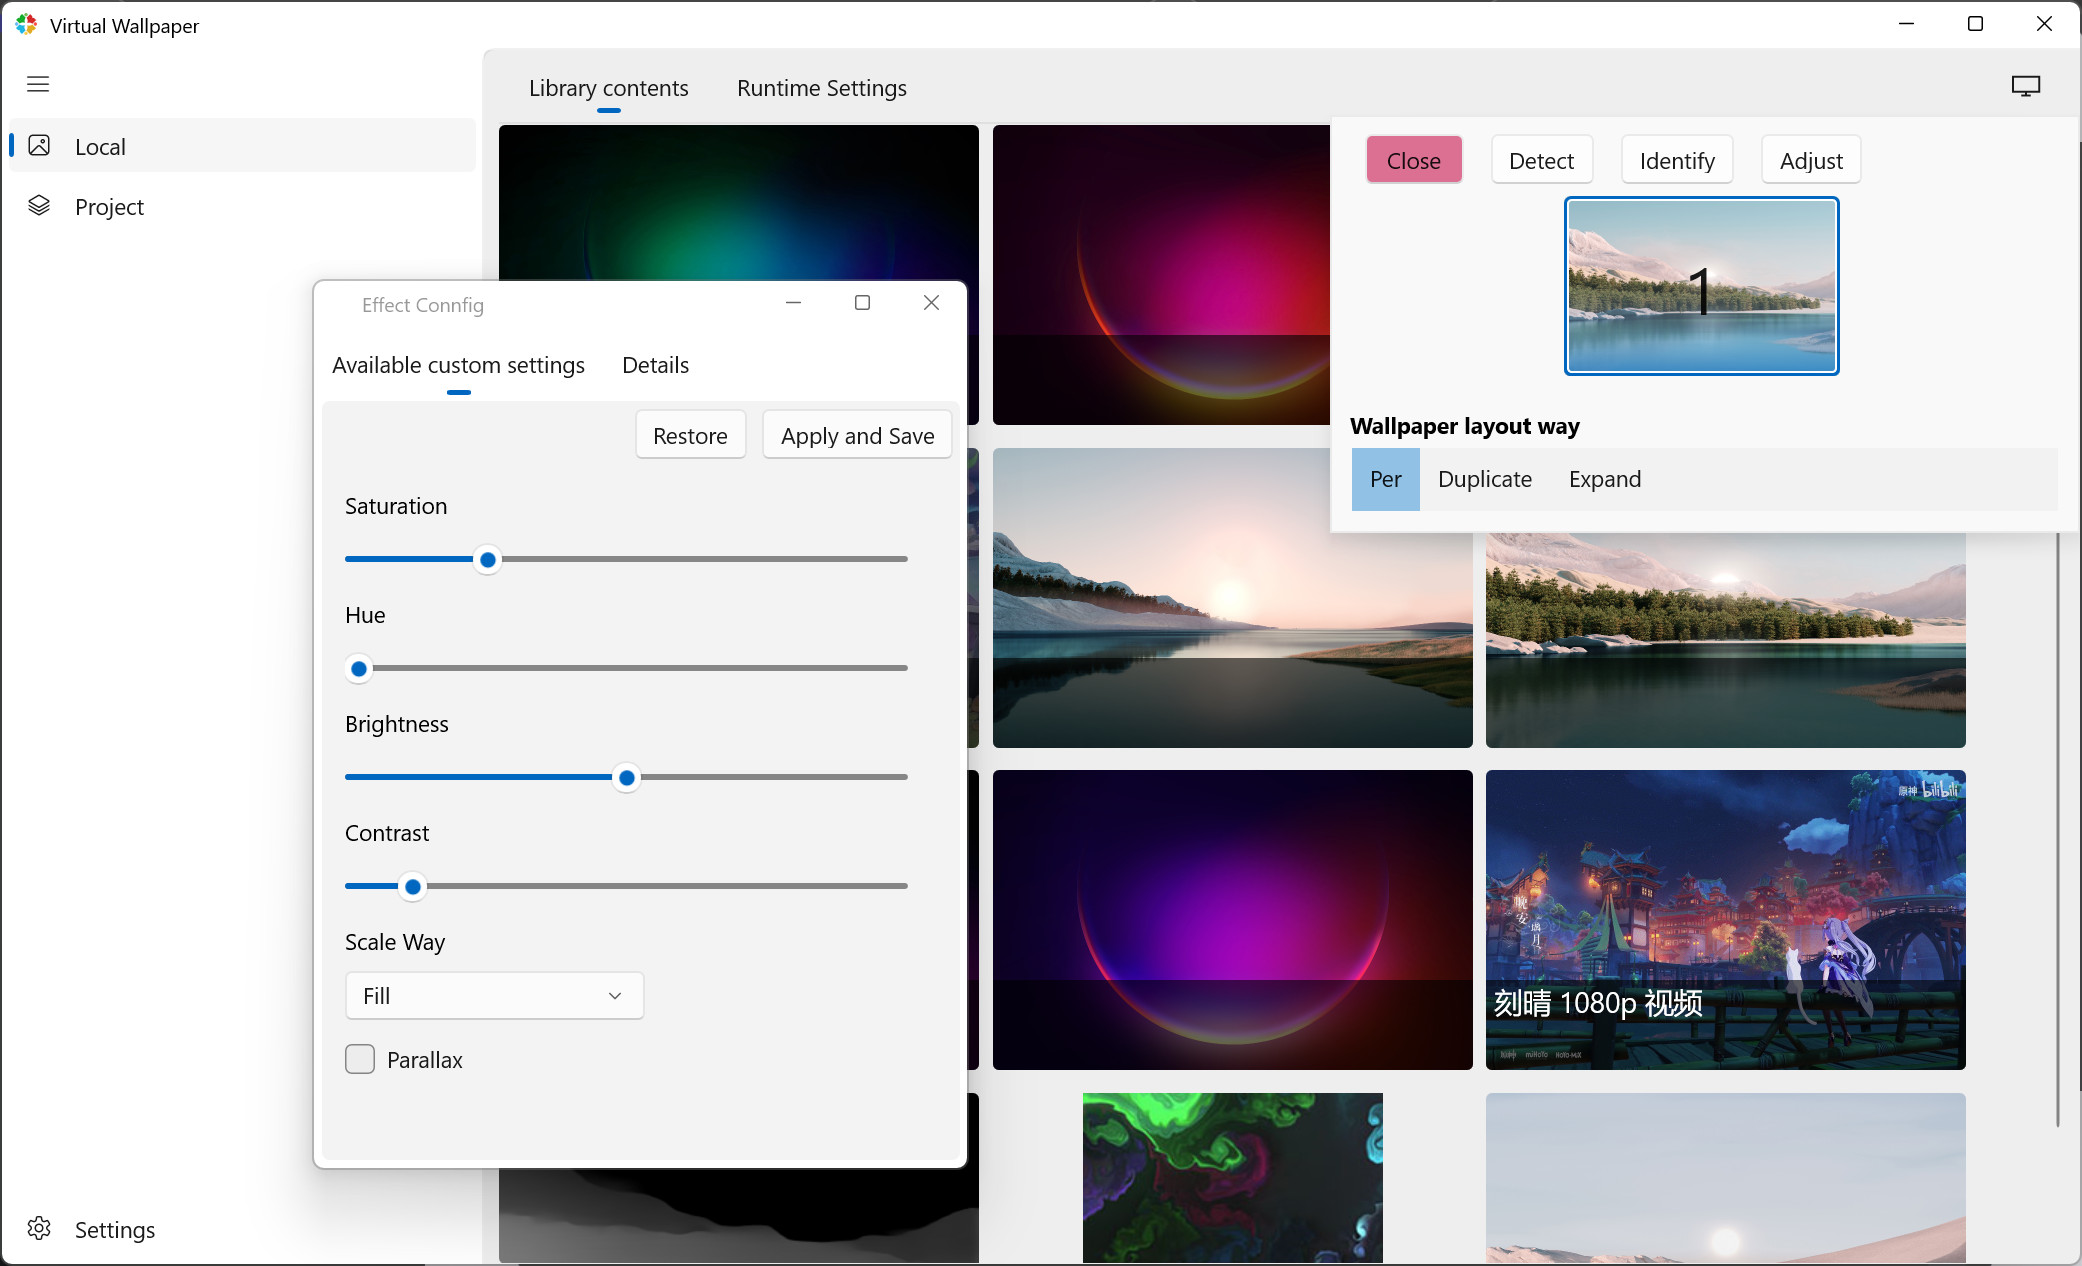Viewport: 2082px width, 1266px height.
Task: Click the Local picture icon in sidebar
Action: tap(39, 146)
